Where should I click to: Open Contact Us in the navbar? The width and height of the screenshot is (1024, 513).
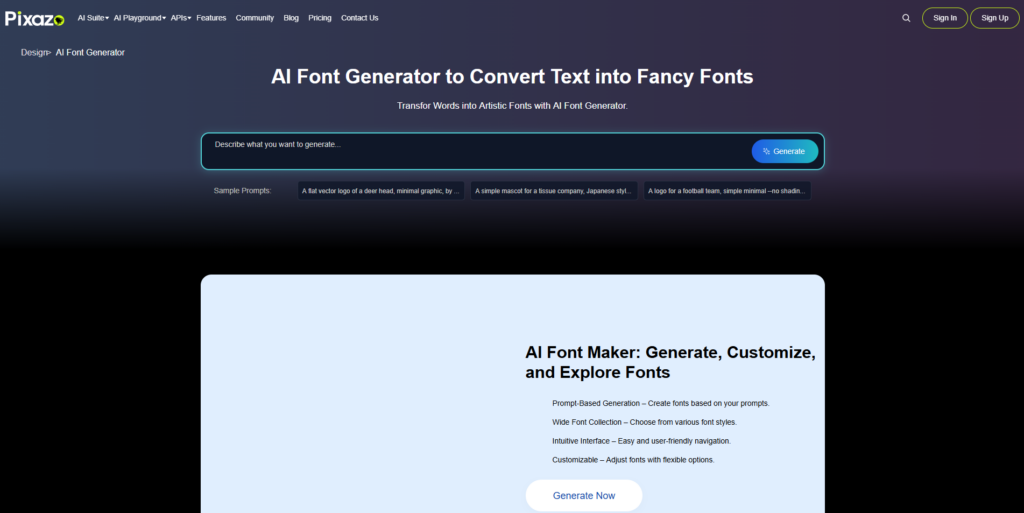coord(360,18)
